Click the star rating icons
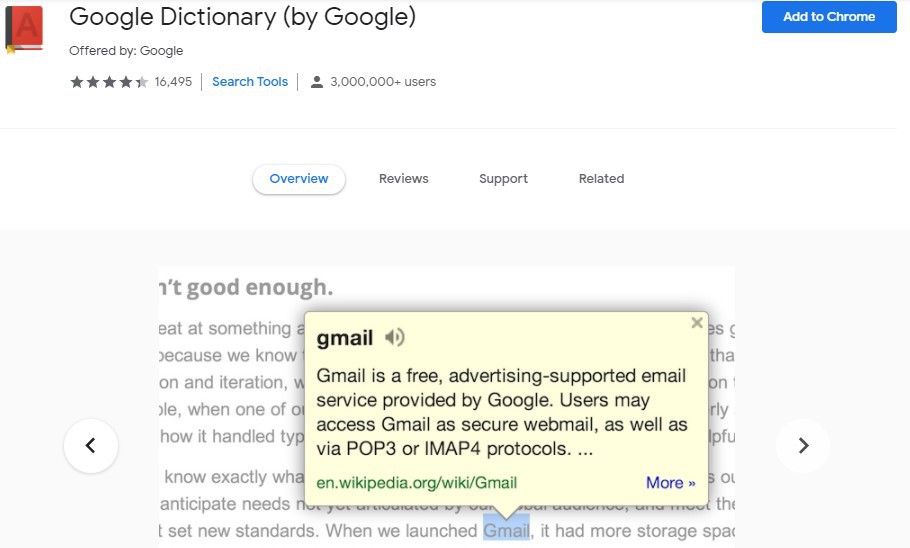This screenshot has height=548, width=910. 109,82
